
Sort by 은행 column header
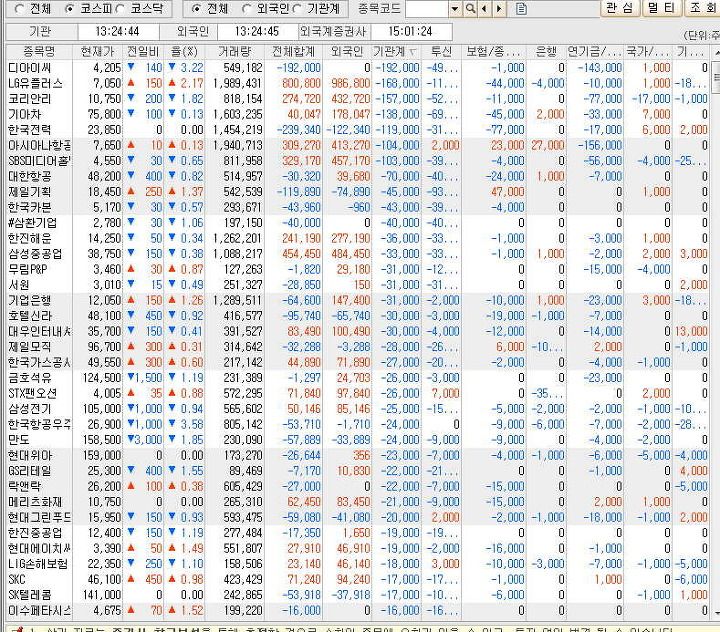546,52
